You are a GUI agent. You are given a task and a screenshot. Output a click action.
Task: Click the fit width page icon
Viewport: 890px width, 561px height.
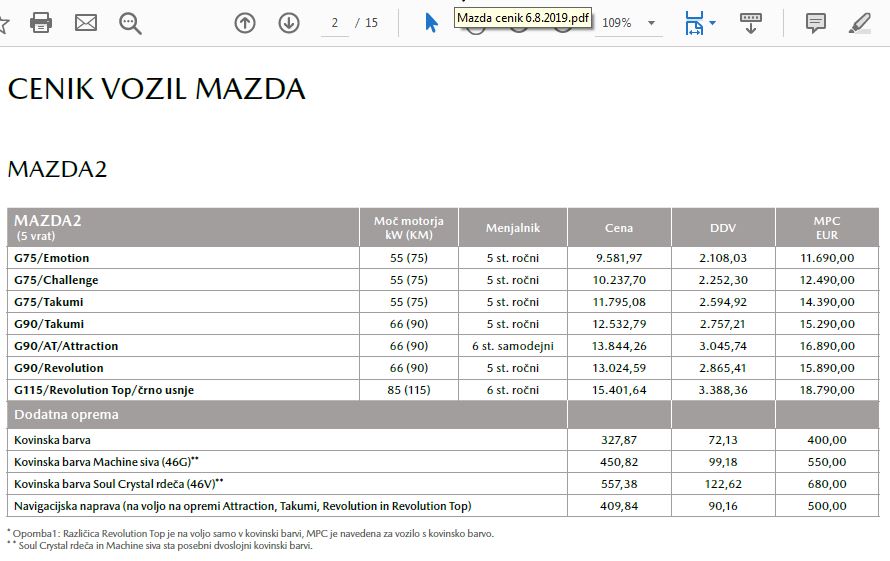point(694,23)
